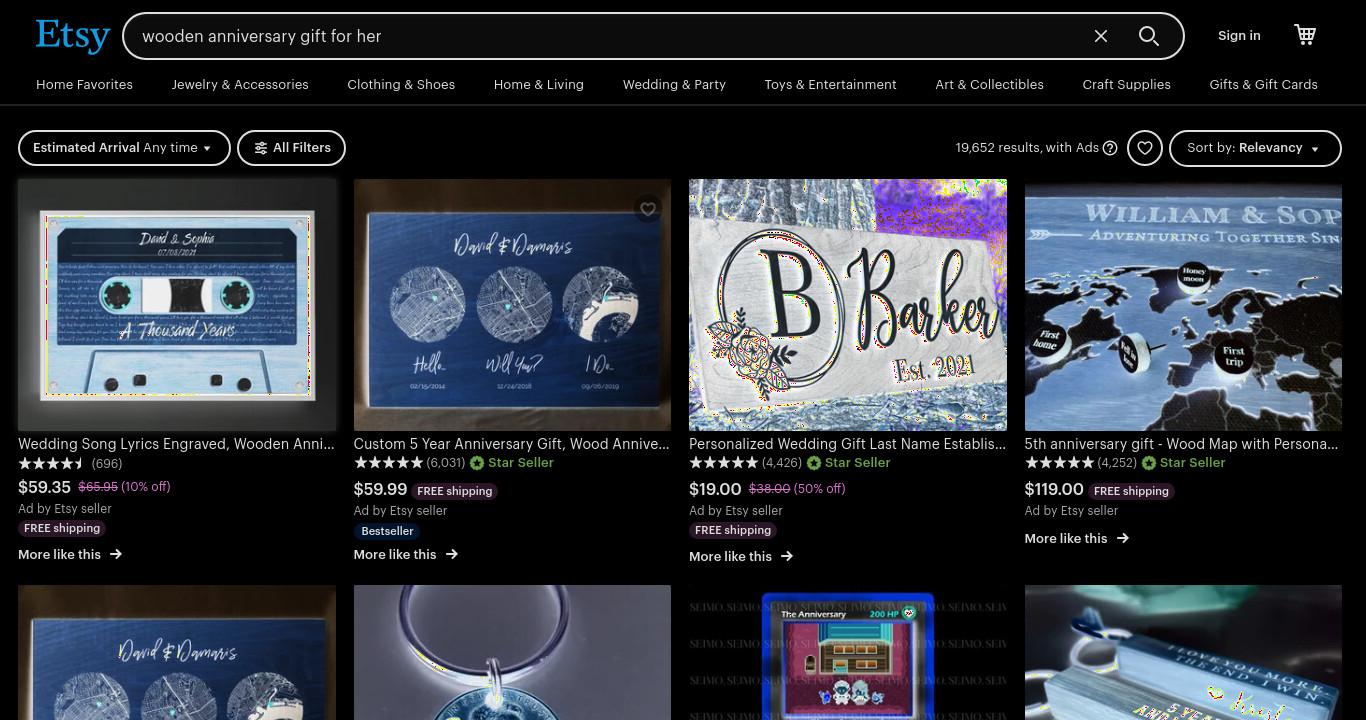1366x720 pixels.
Task: Open the Etsy home logo
Action: coord(72,36)
